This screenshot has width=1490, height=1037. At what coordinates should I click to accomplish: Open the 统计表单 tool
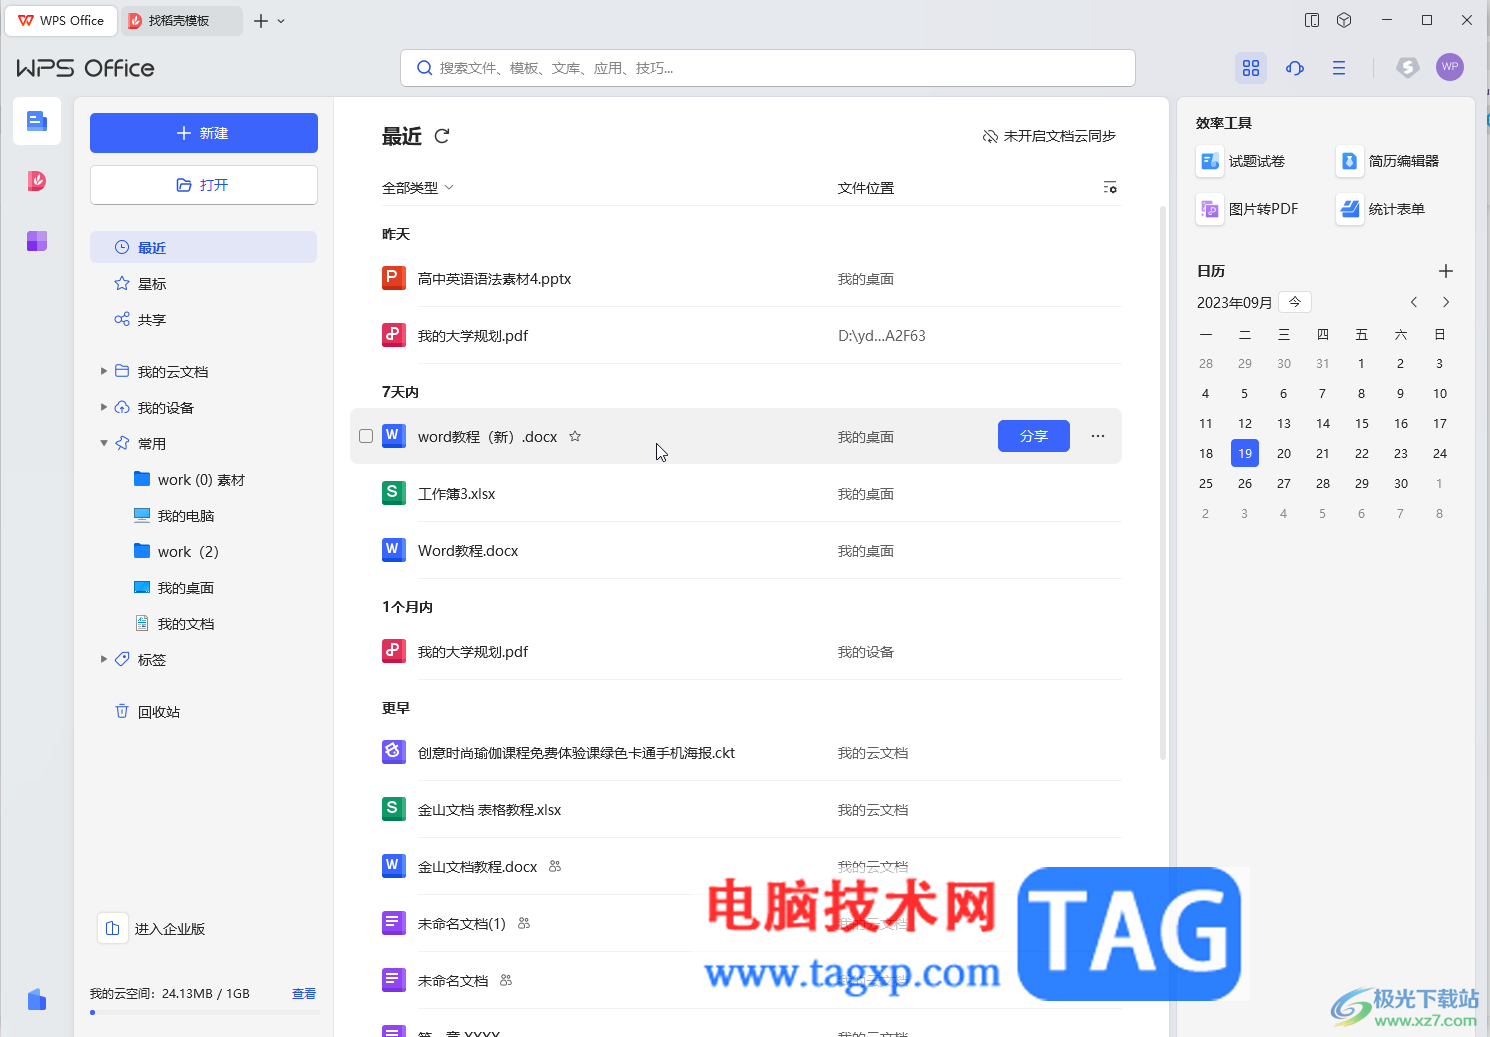click(x=1381, y=209)
